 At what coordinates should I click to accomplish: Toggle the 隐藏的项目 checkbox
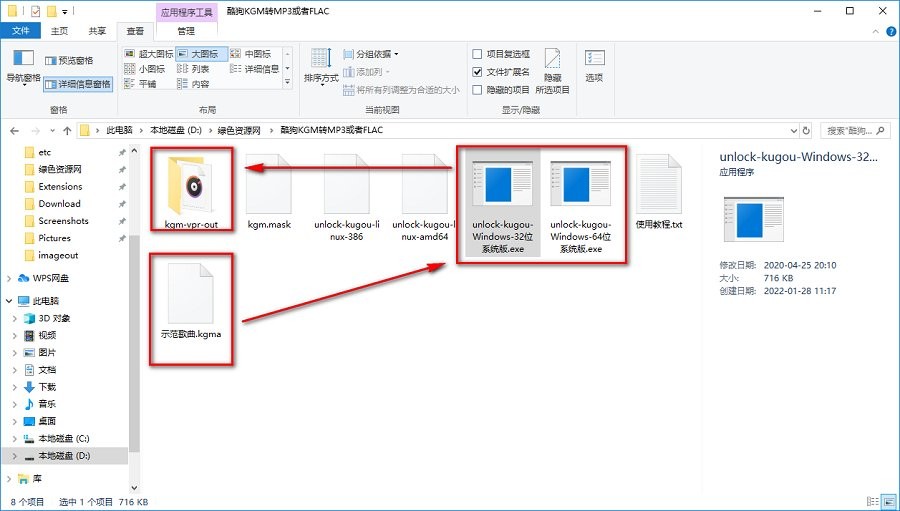(477, 90)
